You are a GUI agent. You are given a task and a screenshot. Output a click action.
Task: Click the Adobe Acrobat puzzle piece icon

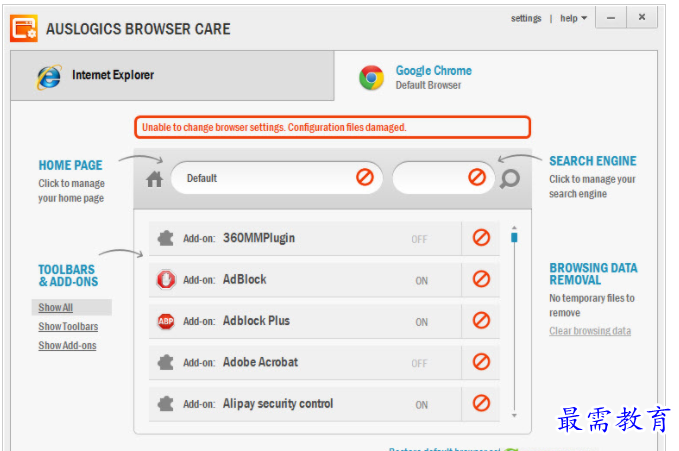(x=165, y=362)
